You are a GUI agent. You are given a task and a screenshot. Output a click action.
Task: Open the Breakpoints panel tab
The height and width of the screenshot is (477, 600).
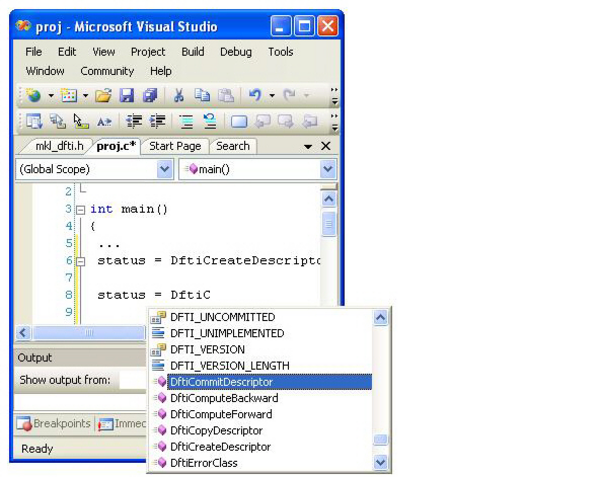tap(54, 423)
